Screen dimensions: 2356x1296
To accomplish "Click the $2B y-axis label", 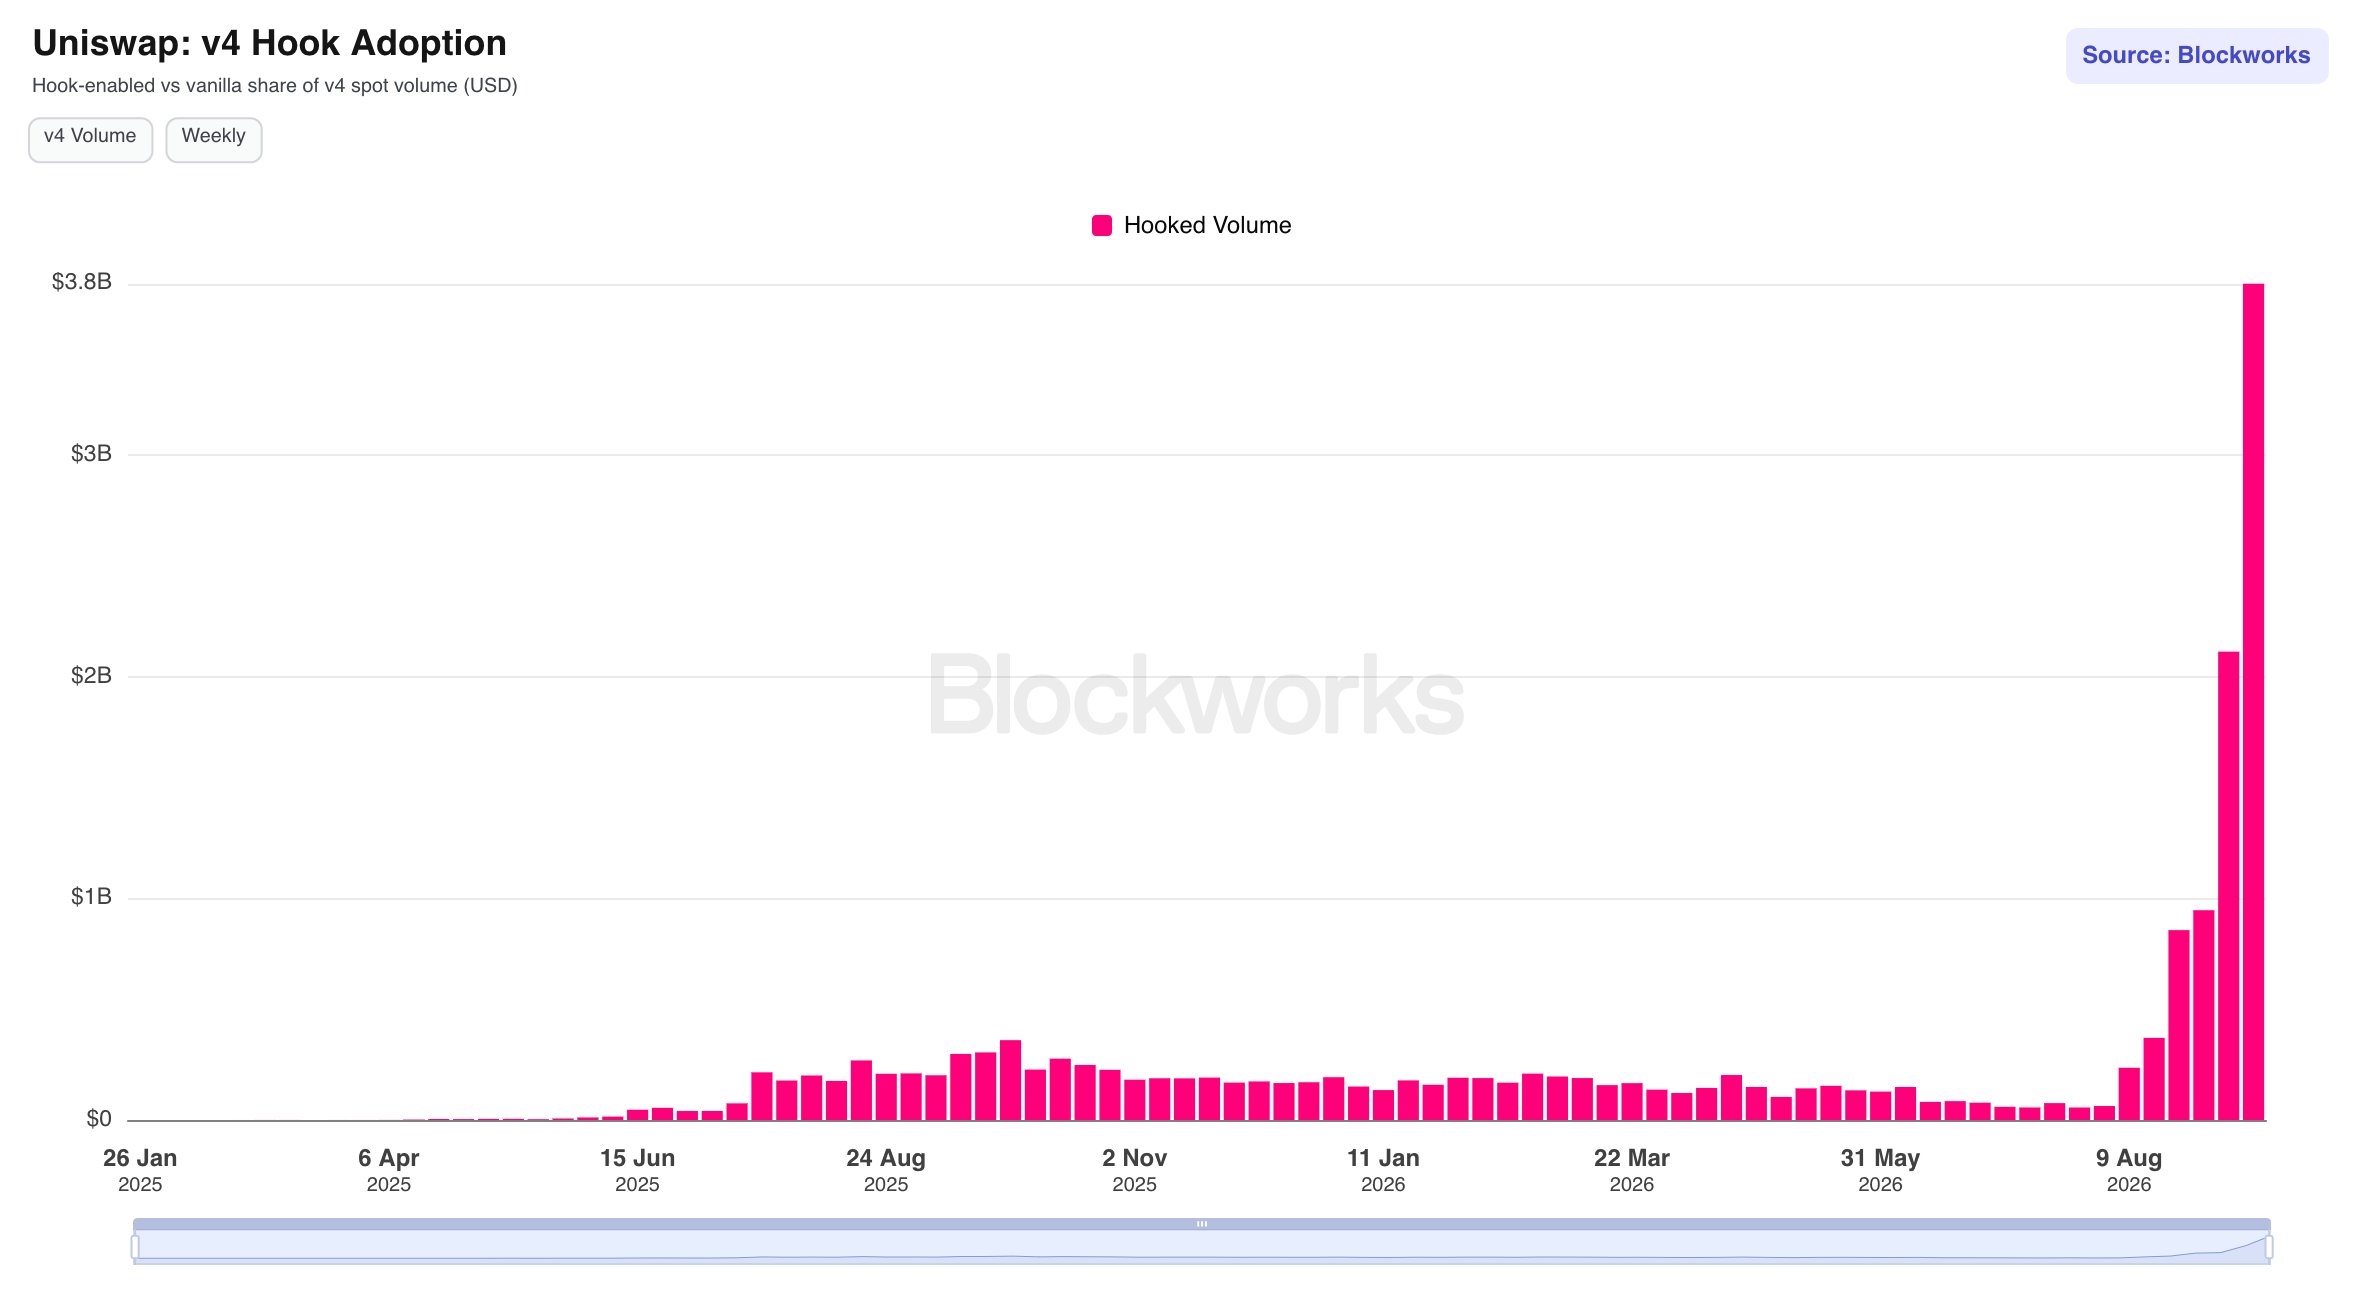I will 91,676.
